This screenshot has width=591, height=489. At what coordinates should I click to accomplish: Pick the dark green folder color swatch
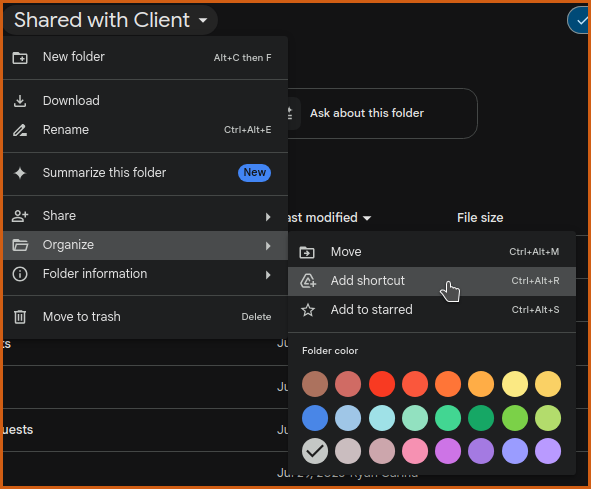click(481, 418)
